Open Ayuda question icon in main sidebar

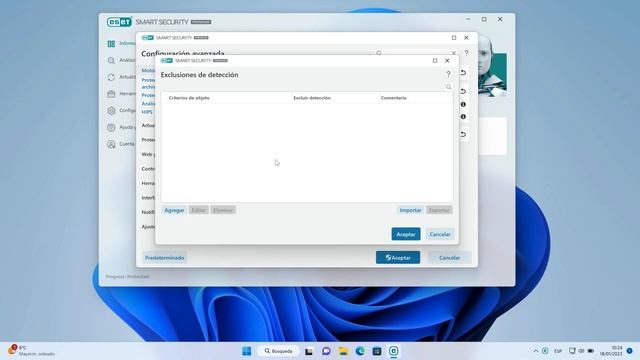click(x=111, y=127)
